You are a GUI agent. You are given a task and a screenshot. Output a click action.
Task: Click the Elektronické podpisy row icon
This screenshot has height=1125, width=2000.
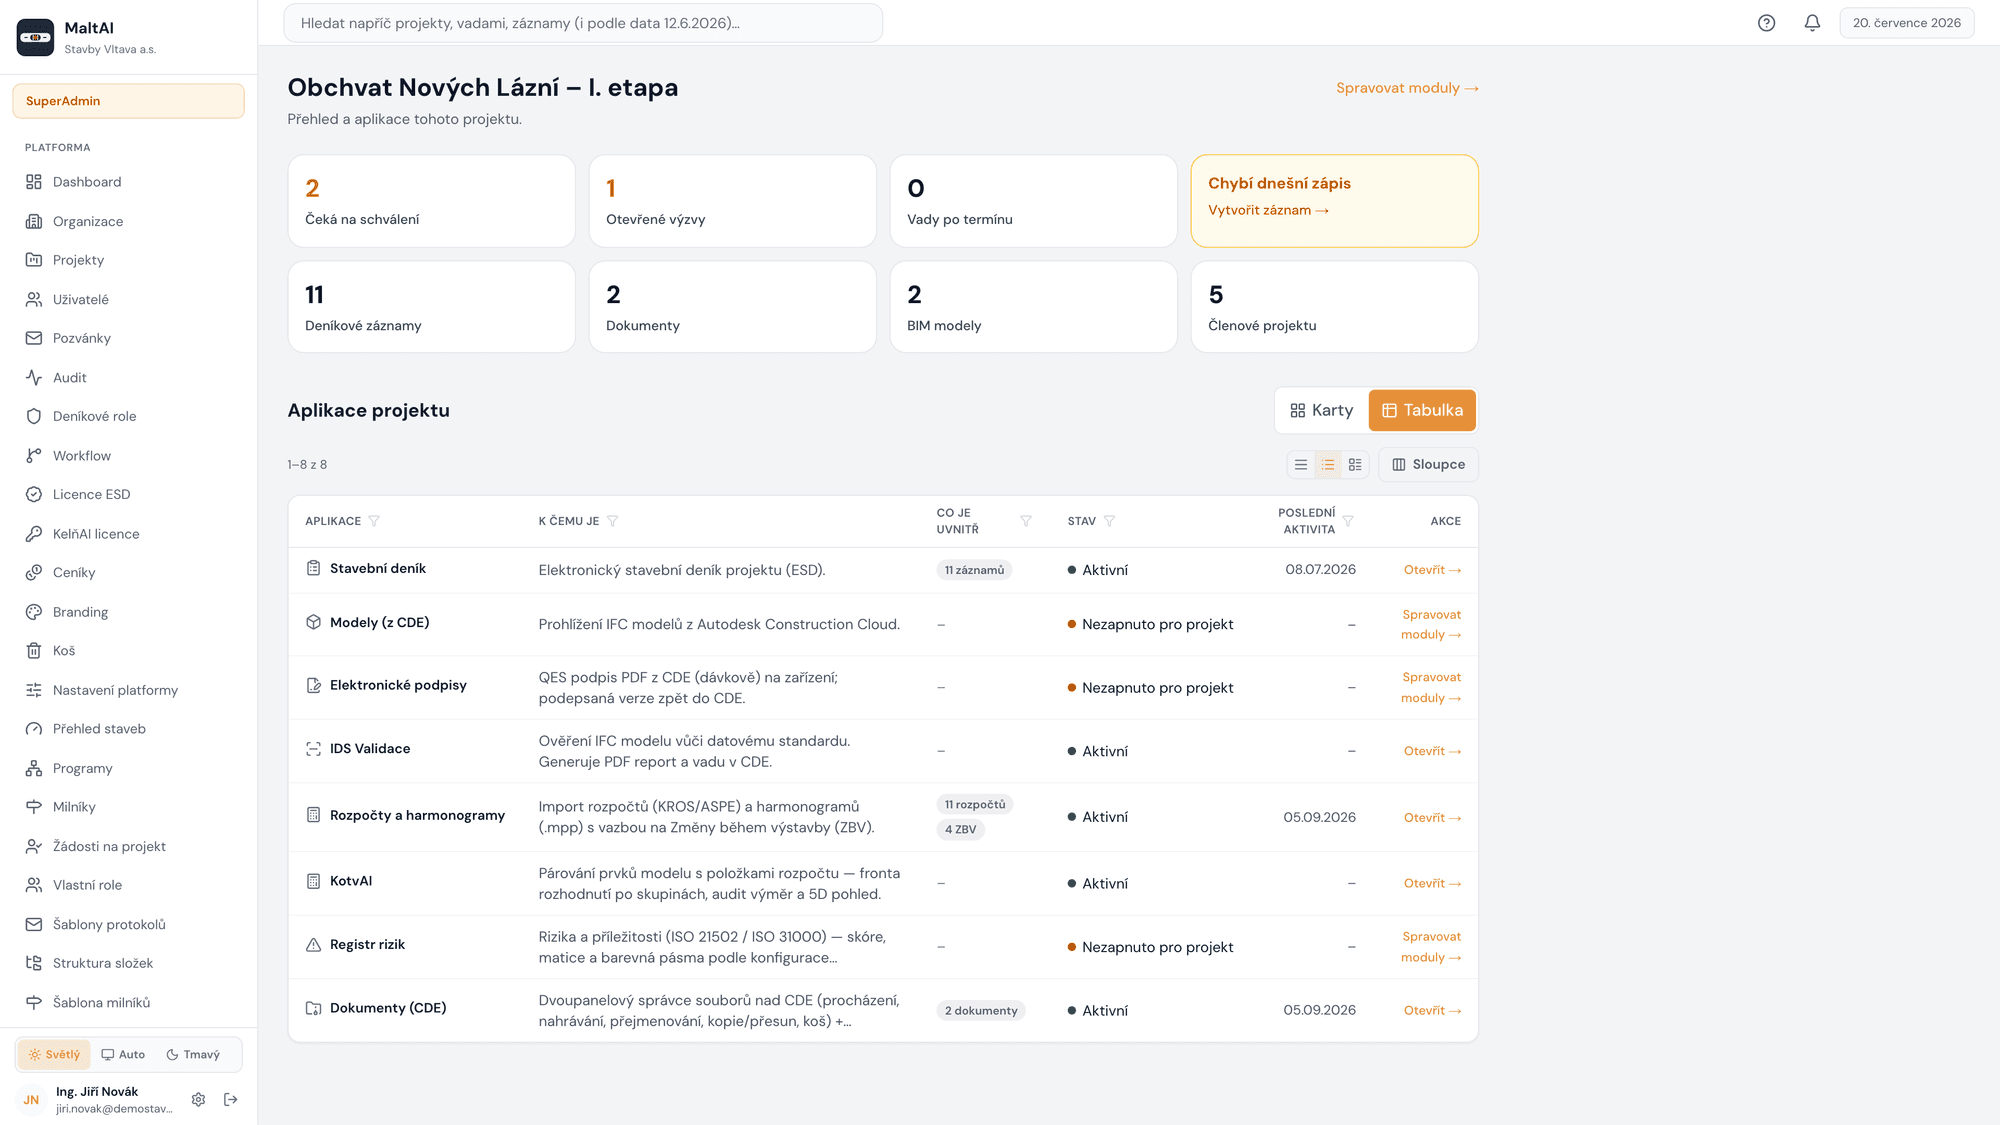coord(313,685)
